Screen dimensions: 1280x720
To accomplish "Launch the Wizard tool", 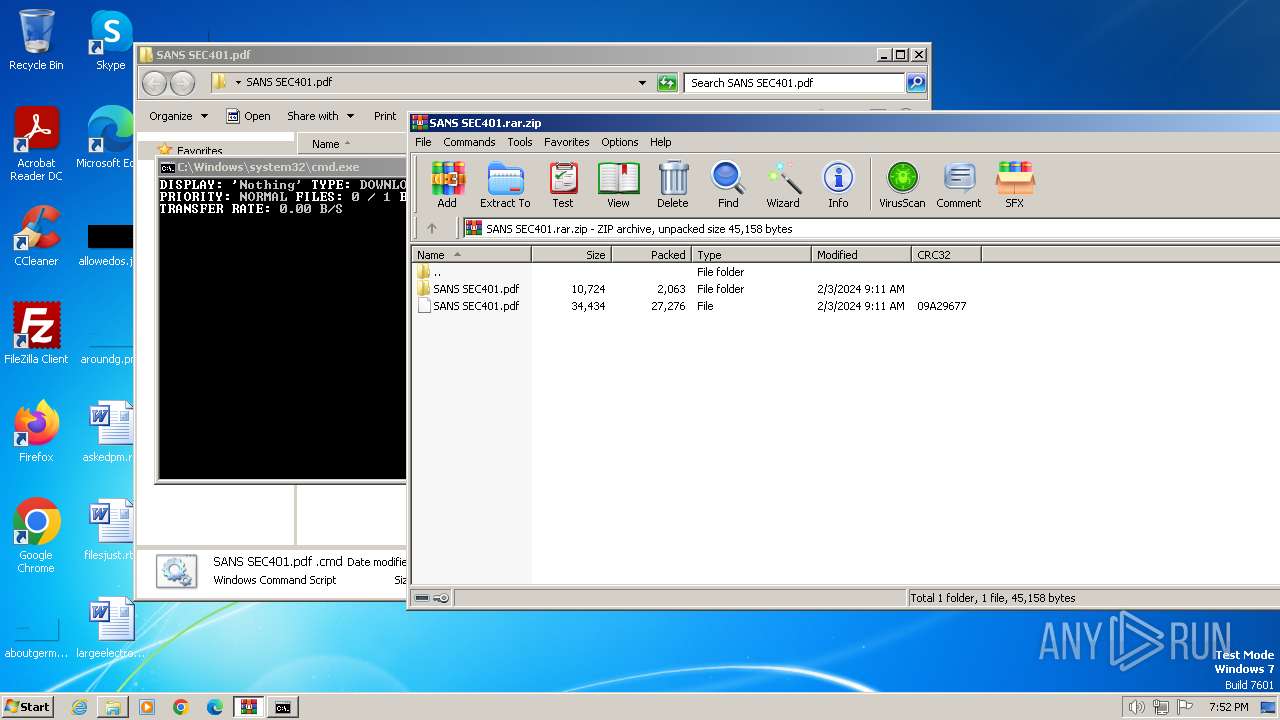I will coord(783,185).
